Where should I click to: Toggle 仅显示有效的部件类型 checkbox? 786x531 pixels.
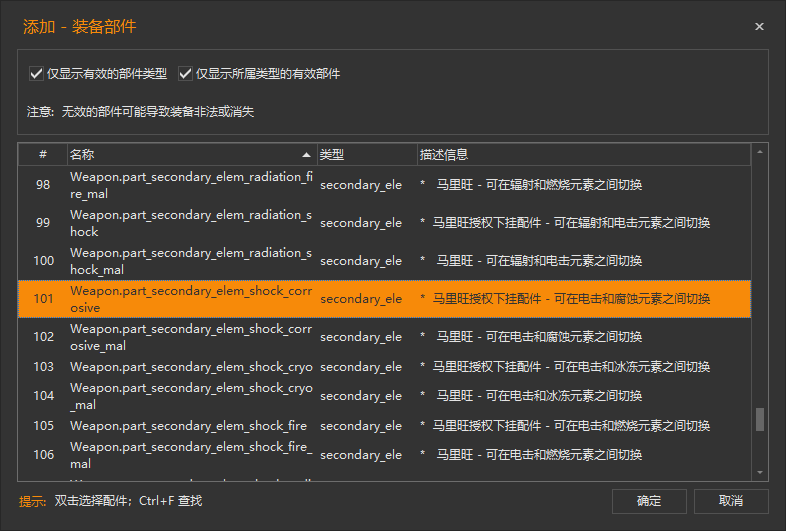(x=37, y=74)
